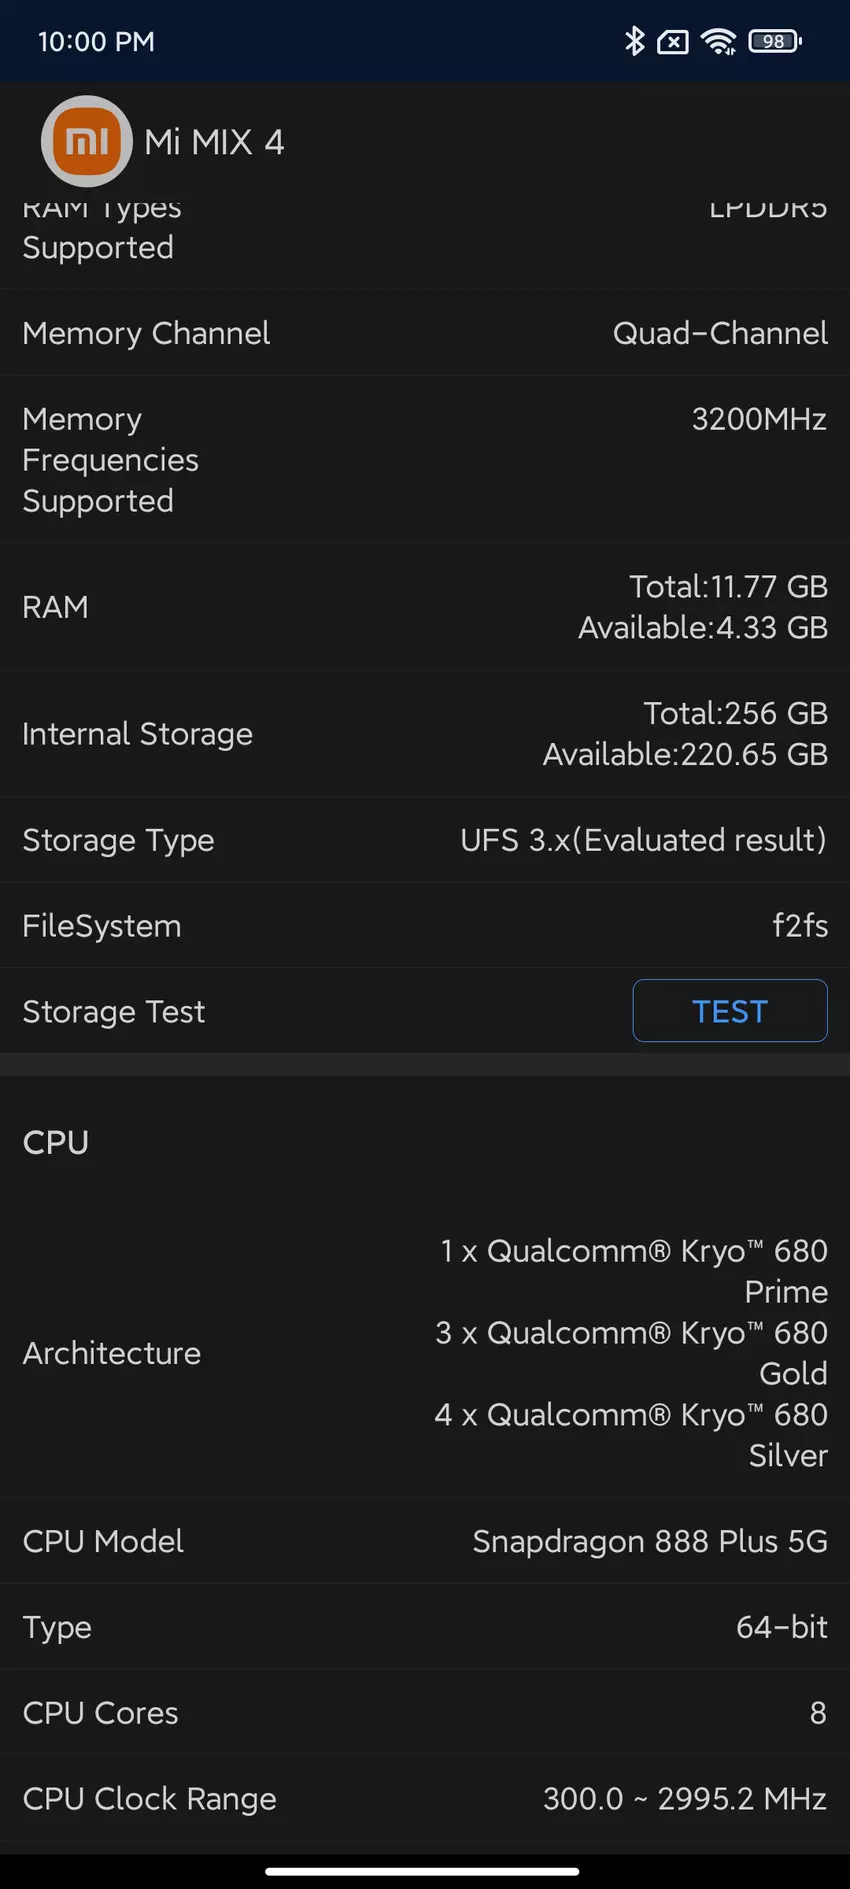Tap the bottom home gesture bar
This screenshot has width=850, height=1889.
point(422,1871)
